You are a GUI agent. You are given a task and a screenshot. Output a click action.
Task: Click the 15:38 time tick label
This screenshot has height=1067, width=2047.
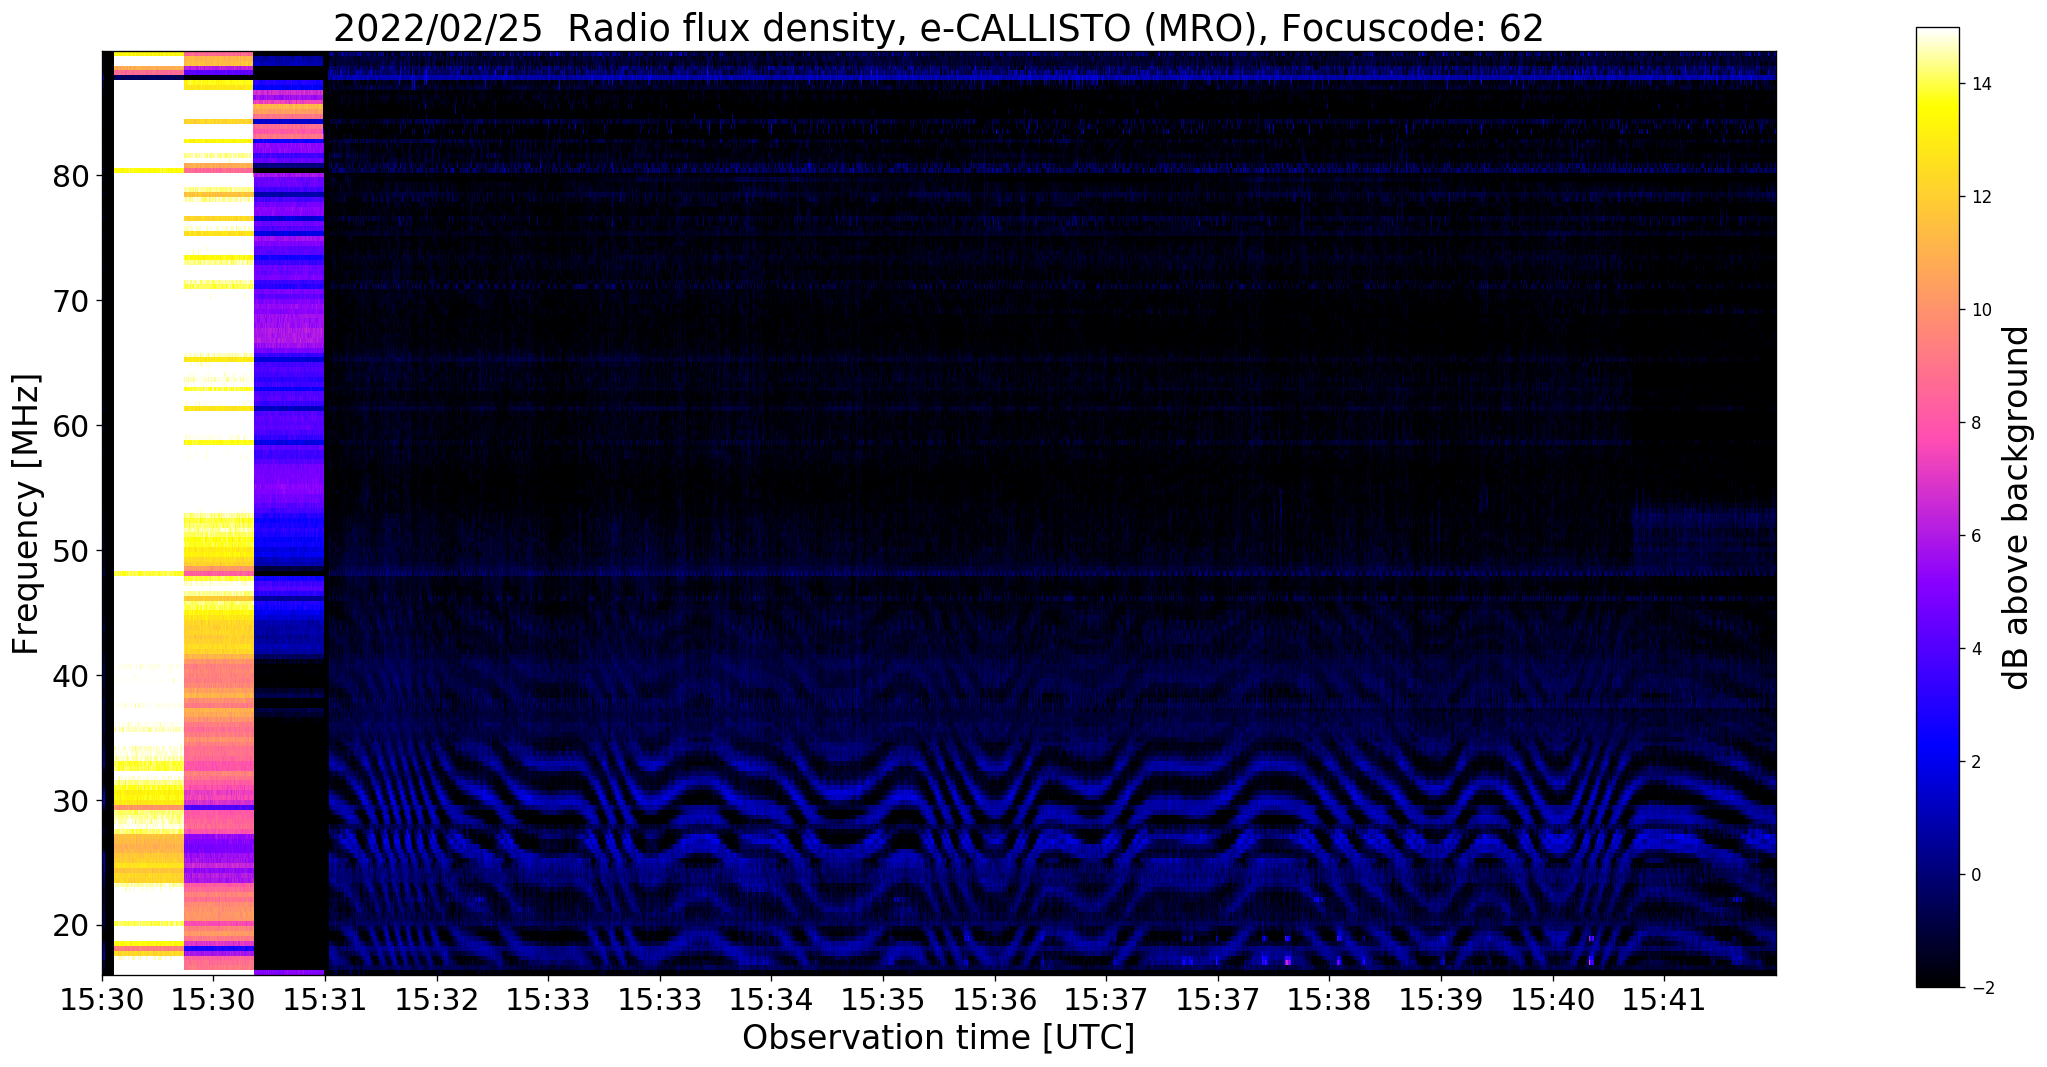click(x=1330, y=1000)
